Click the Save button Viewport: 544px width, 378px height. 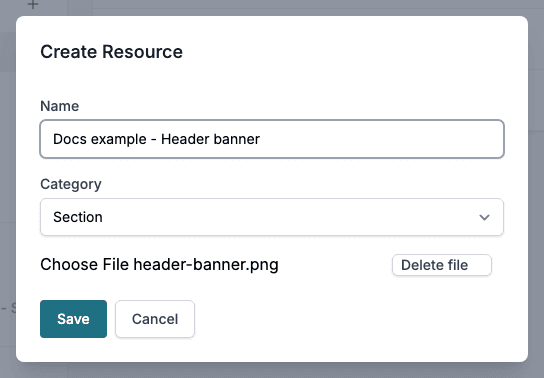74,319
